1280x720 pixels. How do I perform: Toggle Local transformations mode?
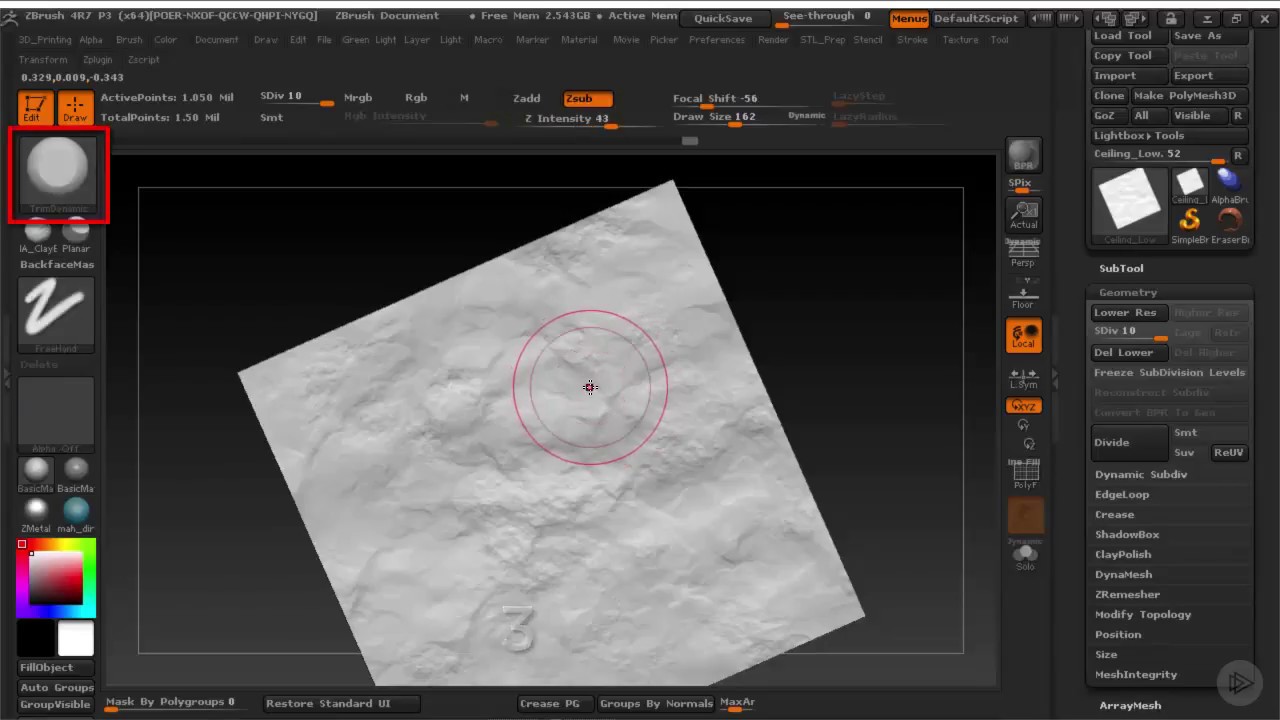tap(1024, 335)
